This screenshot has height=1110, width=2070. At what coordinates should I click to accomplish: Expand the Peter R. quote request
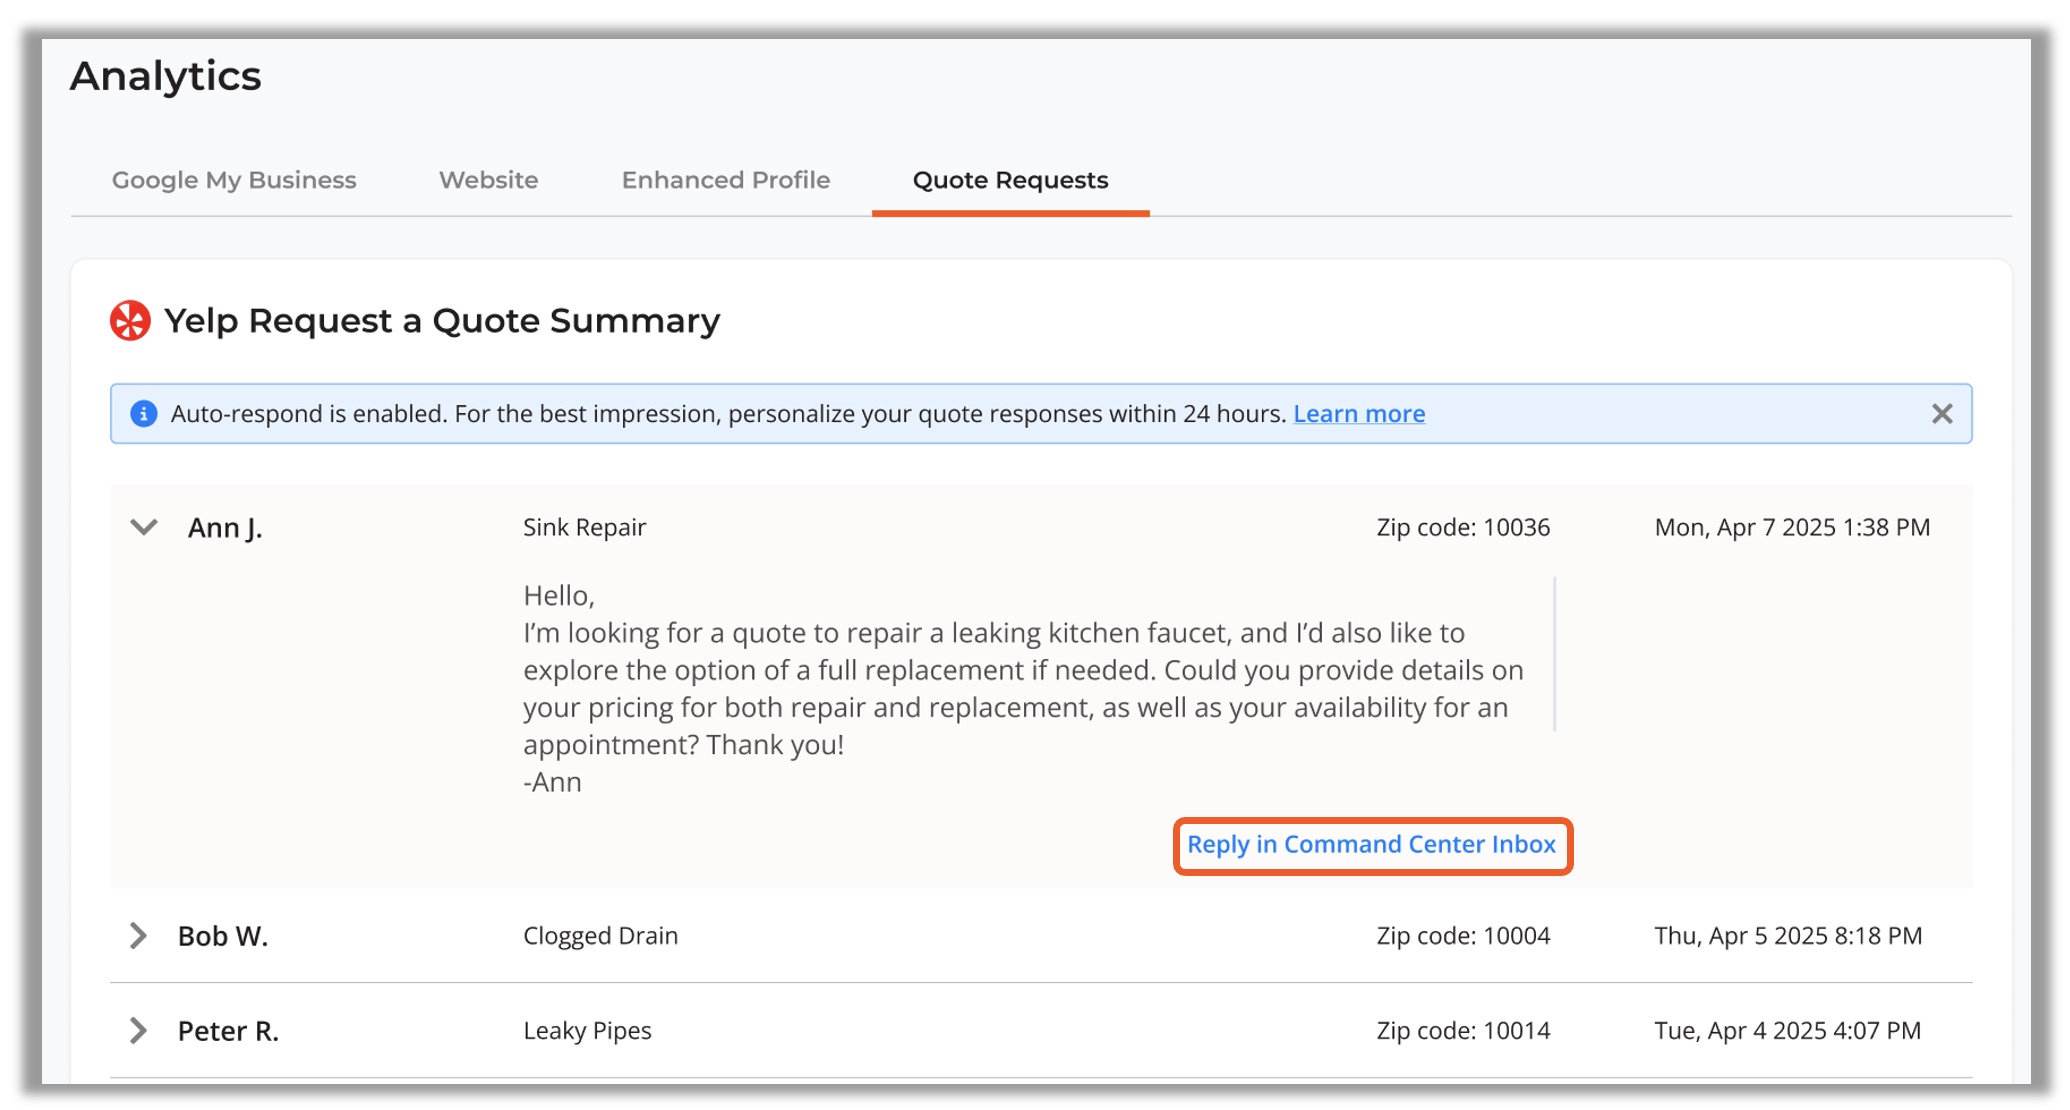[138, 1031]
